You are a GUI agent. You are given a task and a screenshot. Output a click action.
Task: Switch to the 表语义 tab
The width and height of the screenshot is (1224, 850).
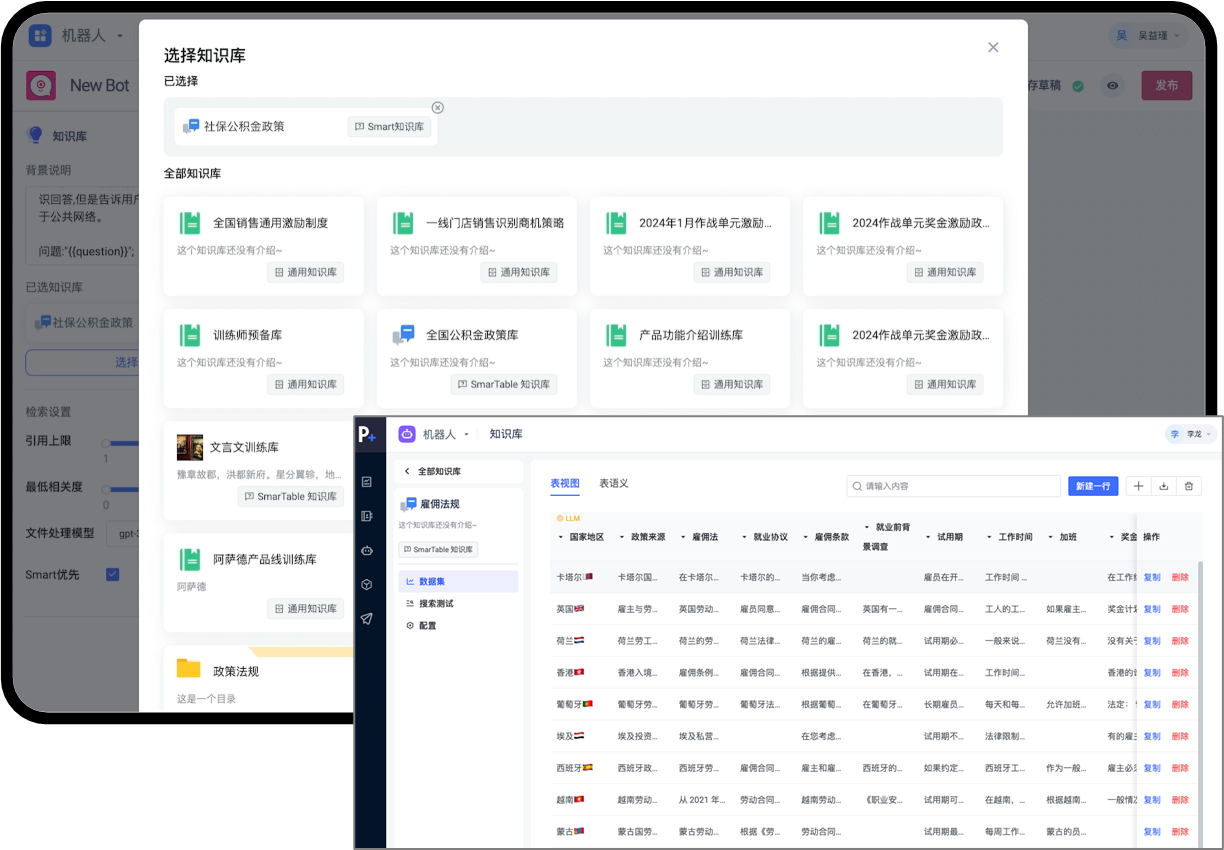tap(613, 483)
